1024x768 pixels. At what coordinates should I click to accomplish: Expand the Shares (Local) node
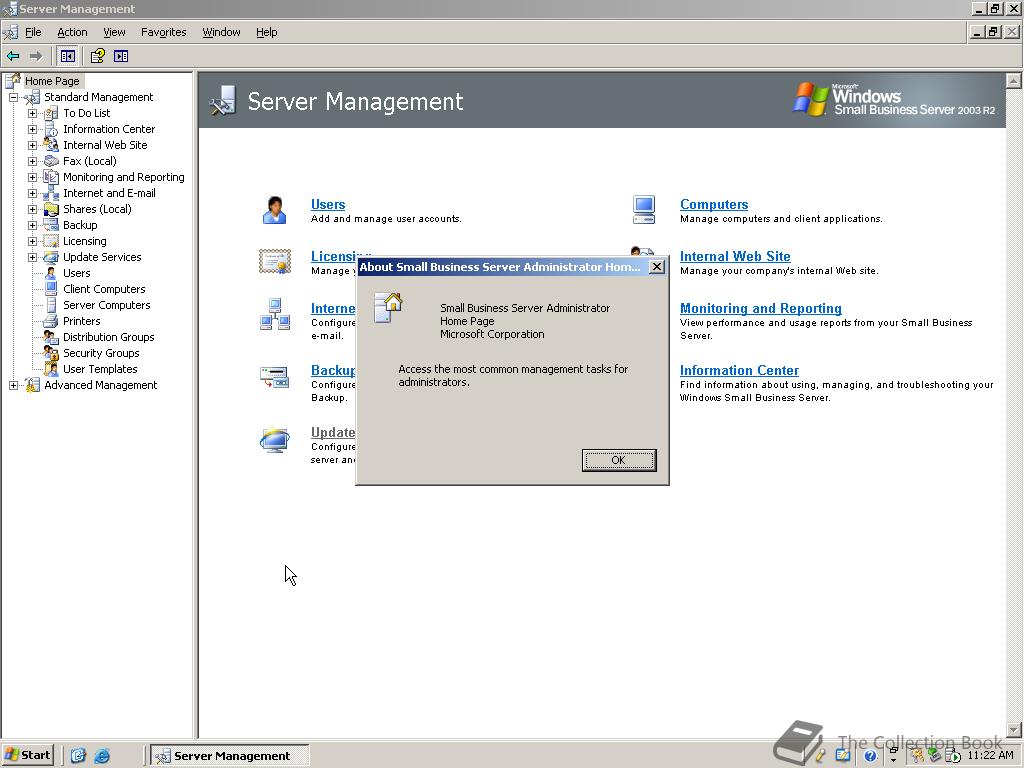(32, 210)
